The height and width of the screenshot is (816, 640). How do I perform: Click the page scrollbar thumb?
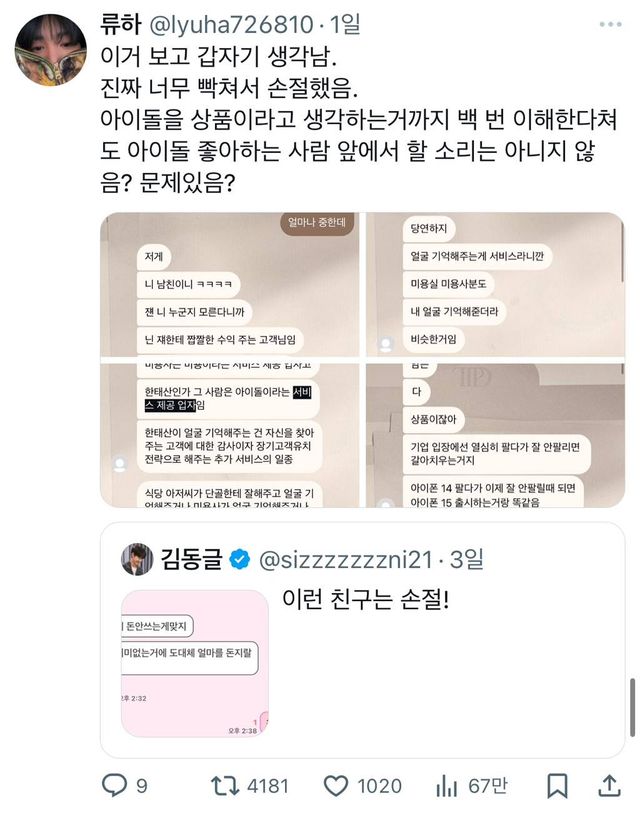tap(633, 707)
